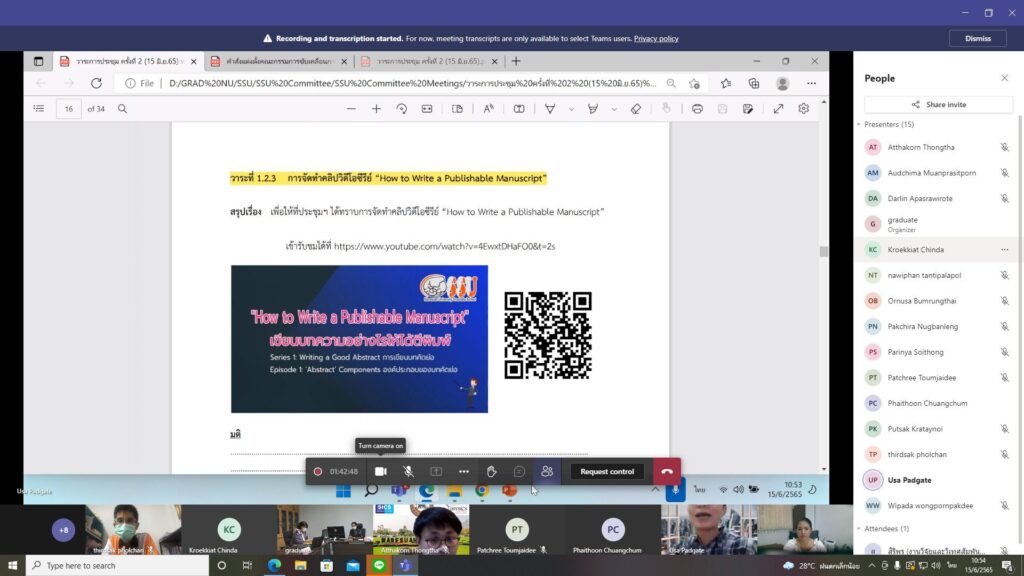
Task: Open the meeting chat icon
Action: tap(519, 472)
